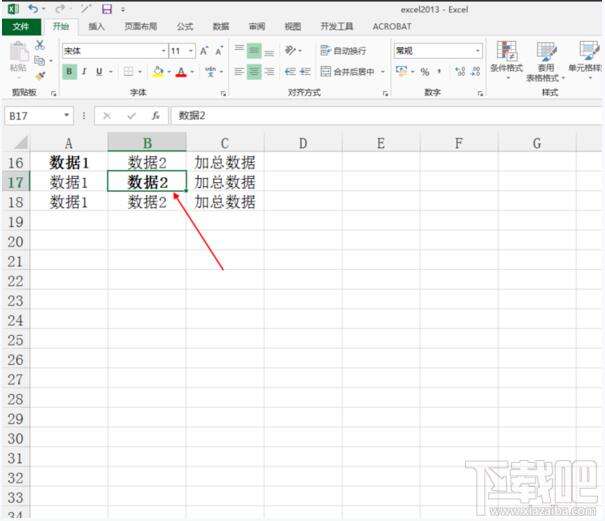Screen dimensions: 605x521
Task: Click the Insert Function fx icon
Action: (x=156, y=116)
